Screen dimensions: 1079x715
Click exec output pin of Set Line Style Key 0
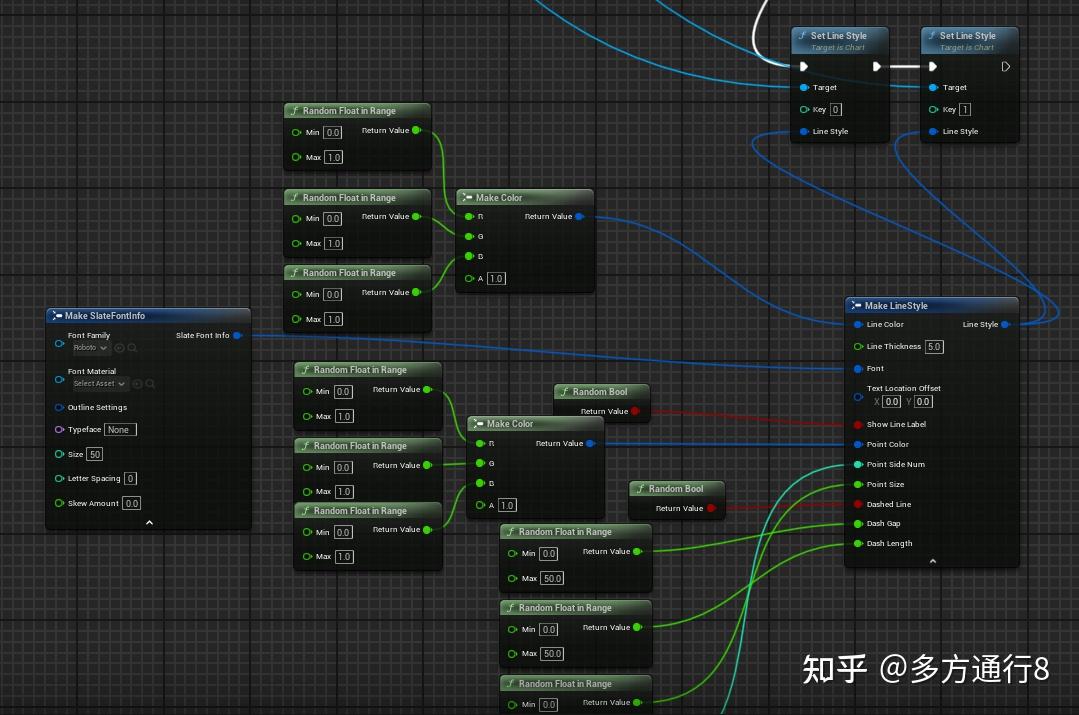(876, 67)
